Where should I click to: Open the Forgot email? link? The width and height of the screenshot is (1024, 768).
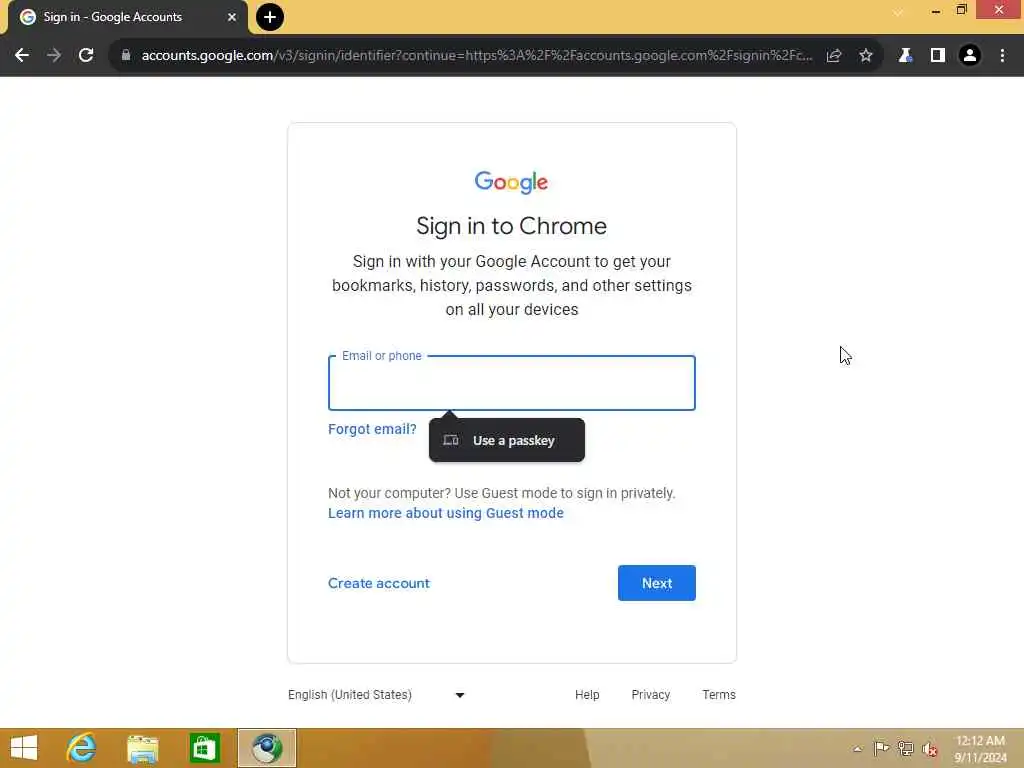click(372, 429)
